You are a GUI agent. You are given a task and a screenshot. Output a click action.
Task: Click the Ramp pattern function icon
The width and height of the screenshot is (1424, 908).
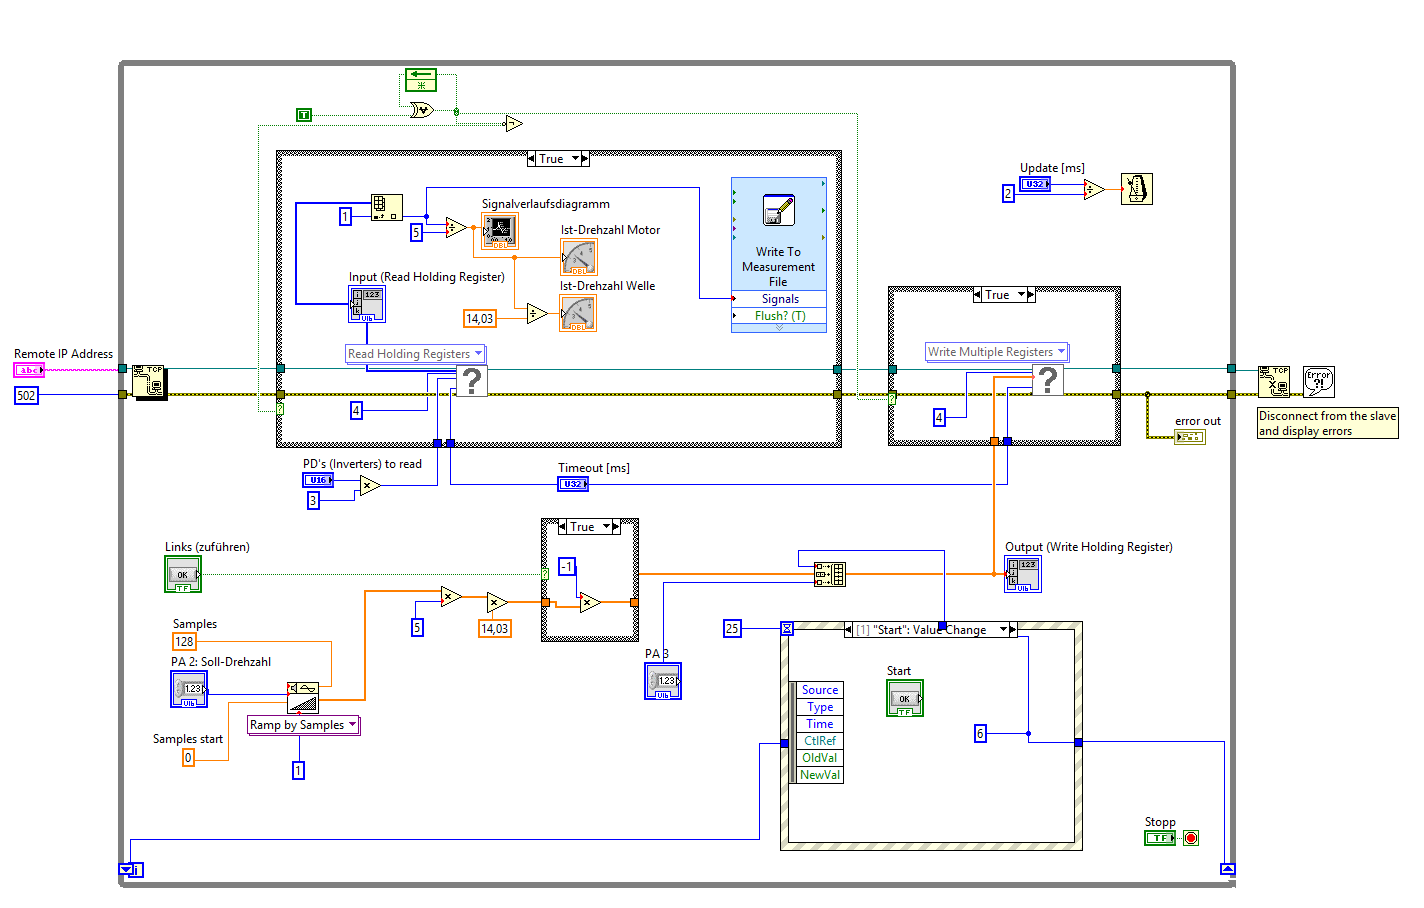pos(303,697)
